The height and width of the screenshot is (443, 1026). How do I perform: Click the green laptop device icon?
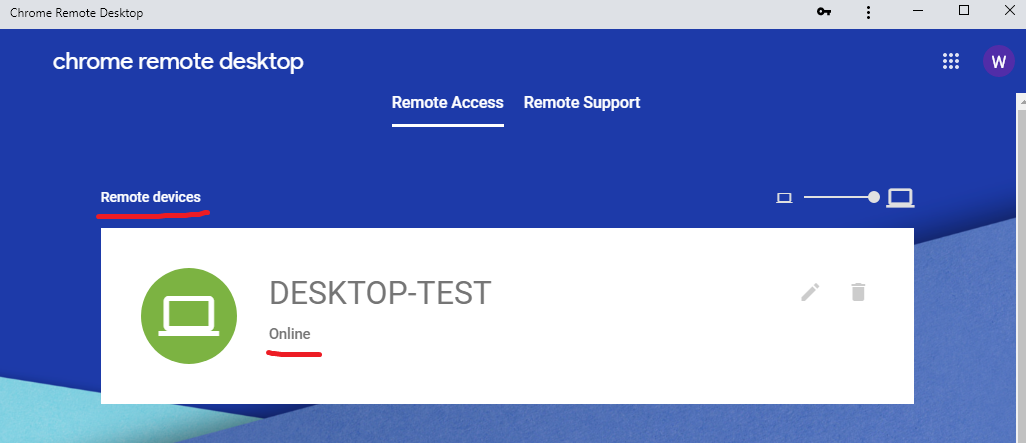coord(189,315)
